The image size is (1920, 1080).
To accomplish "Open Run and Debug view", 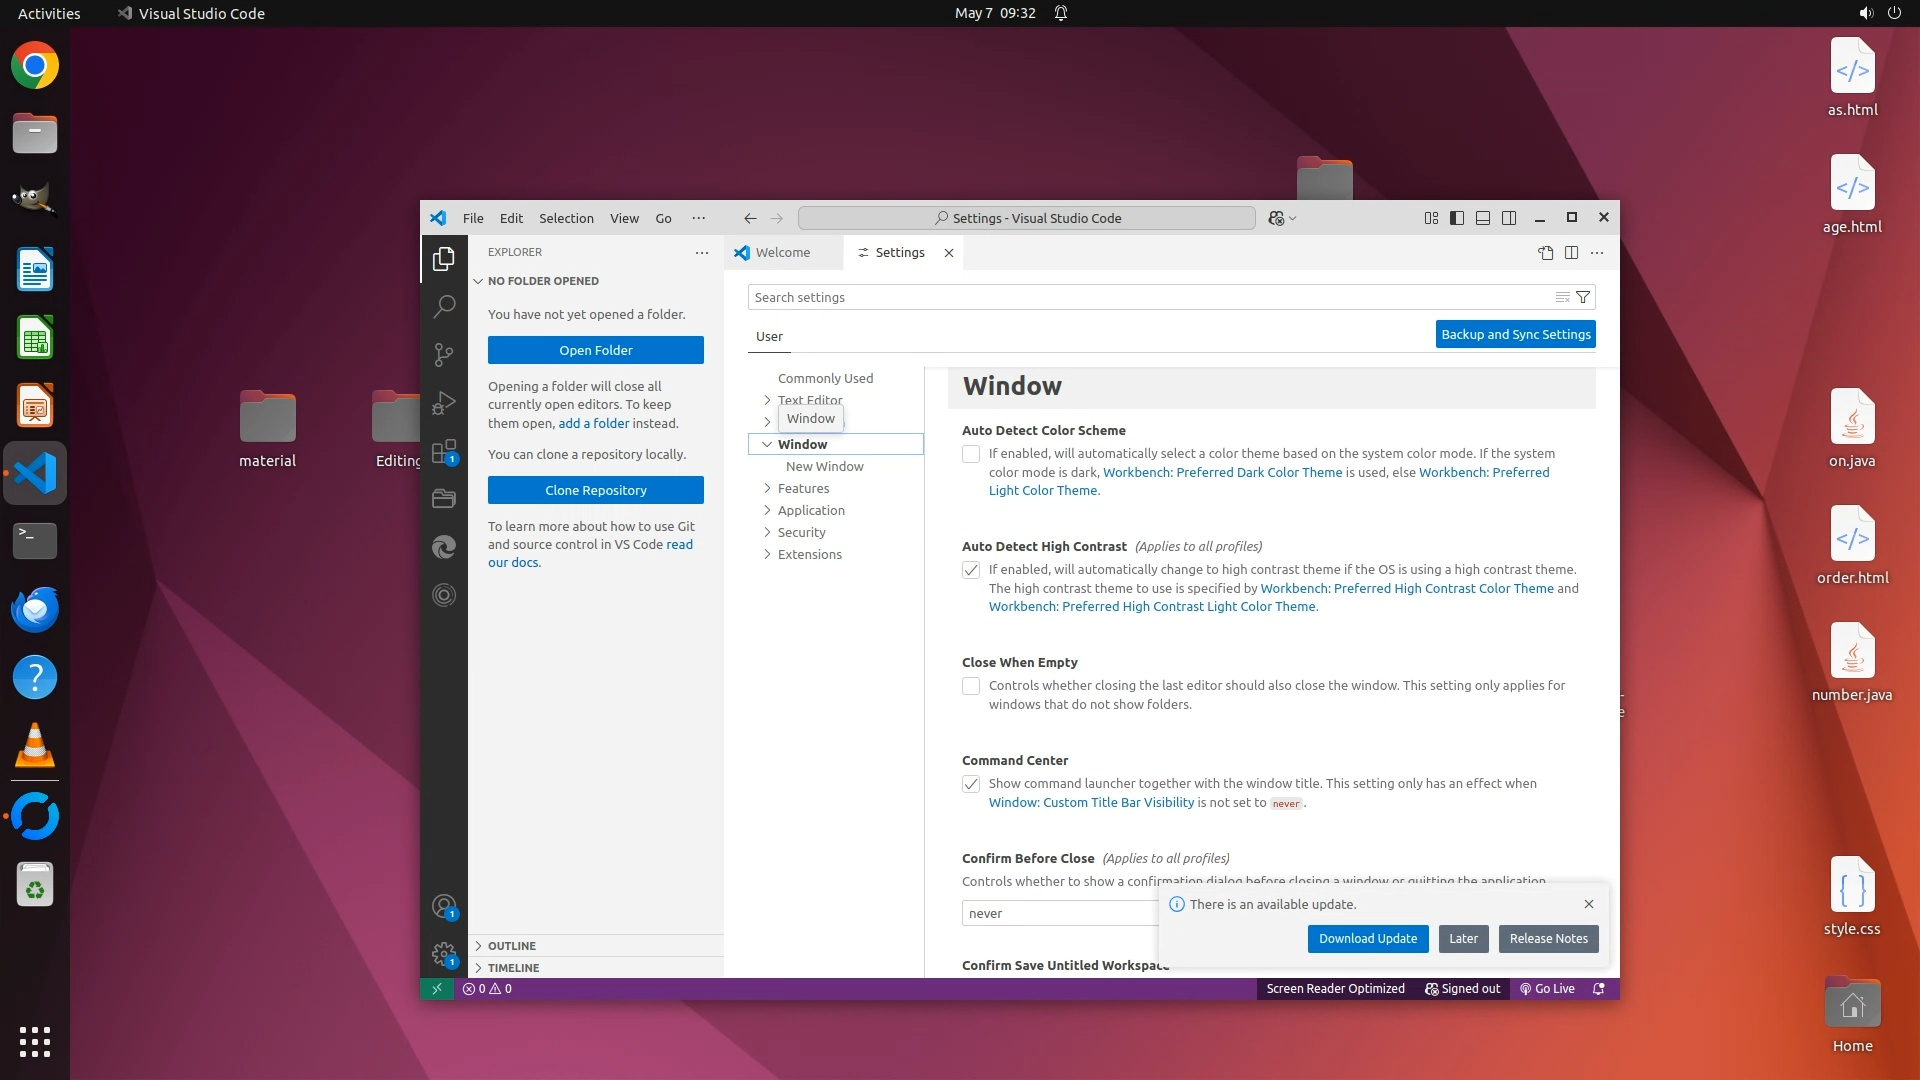I will coord(444,403).
